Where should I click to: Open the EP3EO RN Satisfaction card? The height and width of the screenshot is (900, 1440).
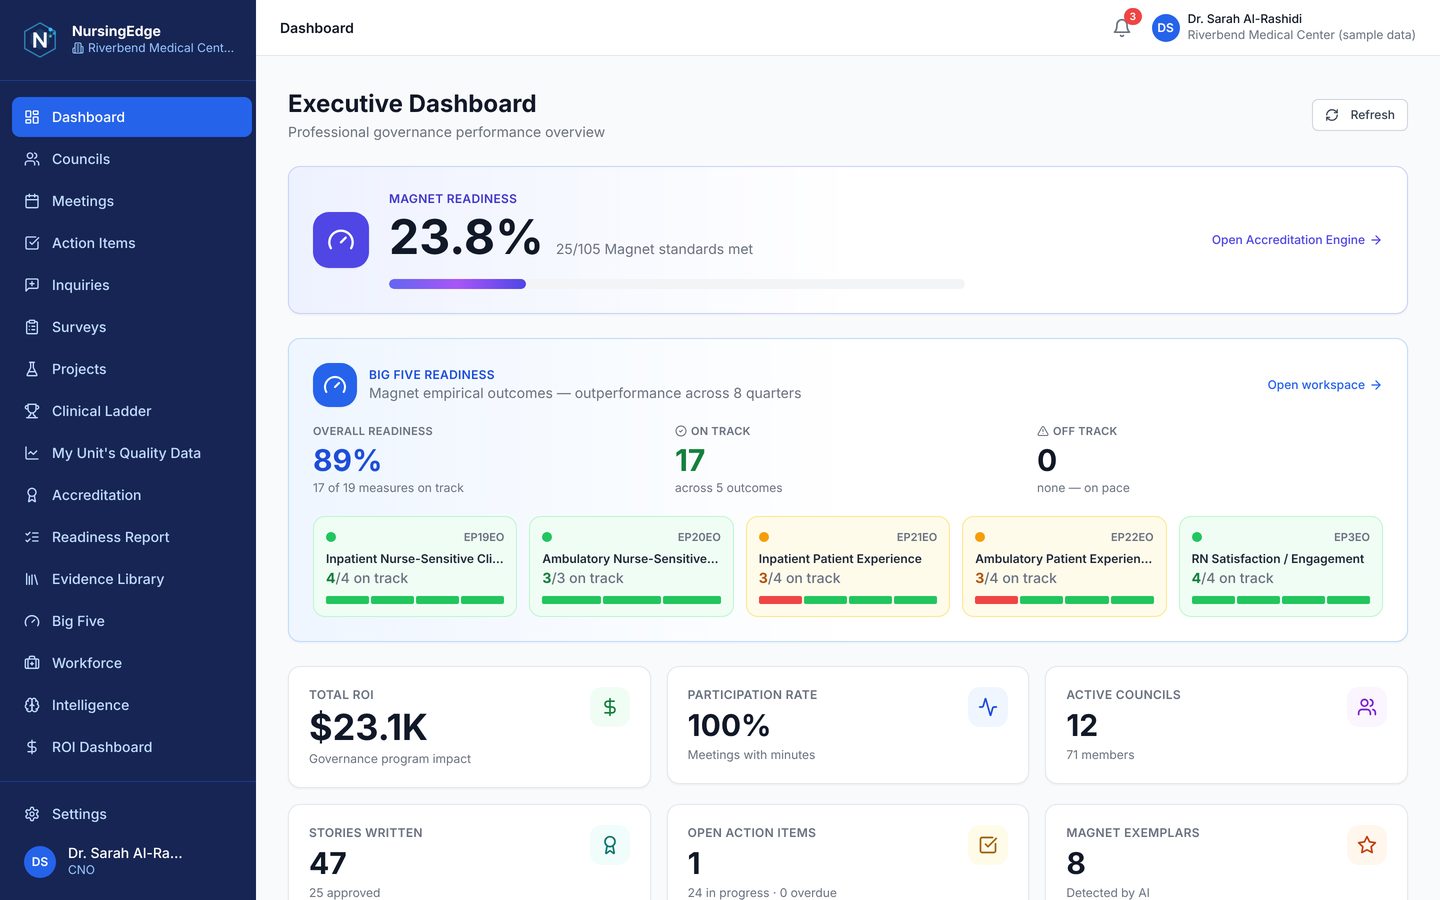[x=1281, y=566]
